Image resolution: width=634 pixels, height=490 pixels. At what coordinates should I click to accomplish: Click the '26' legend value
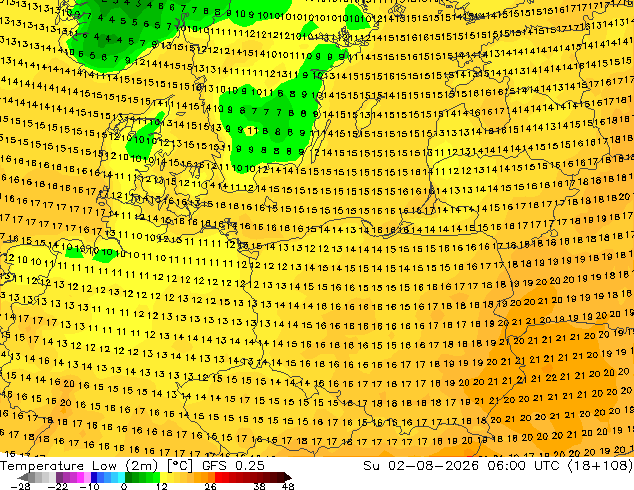210,486
